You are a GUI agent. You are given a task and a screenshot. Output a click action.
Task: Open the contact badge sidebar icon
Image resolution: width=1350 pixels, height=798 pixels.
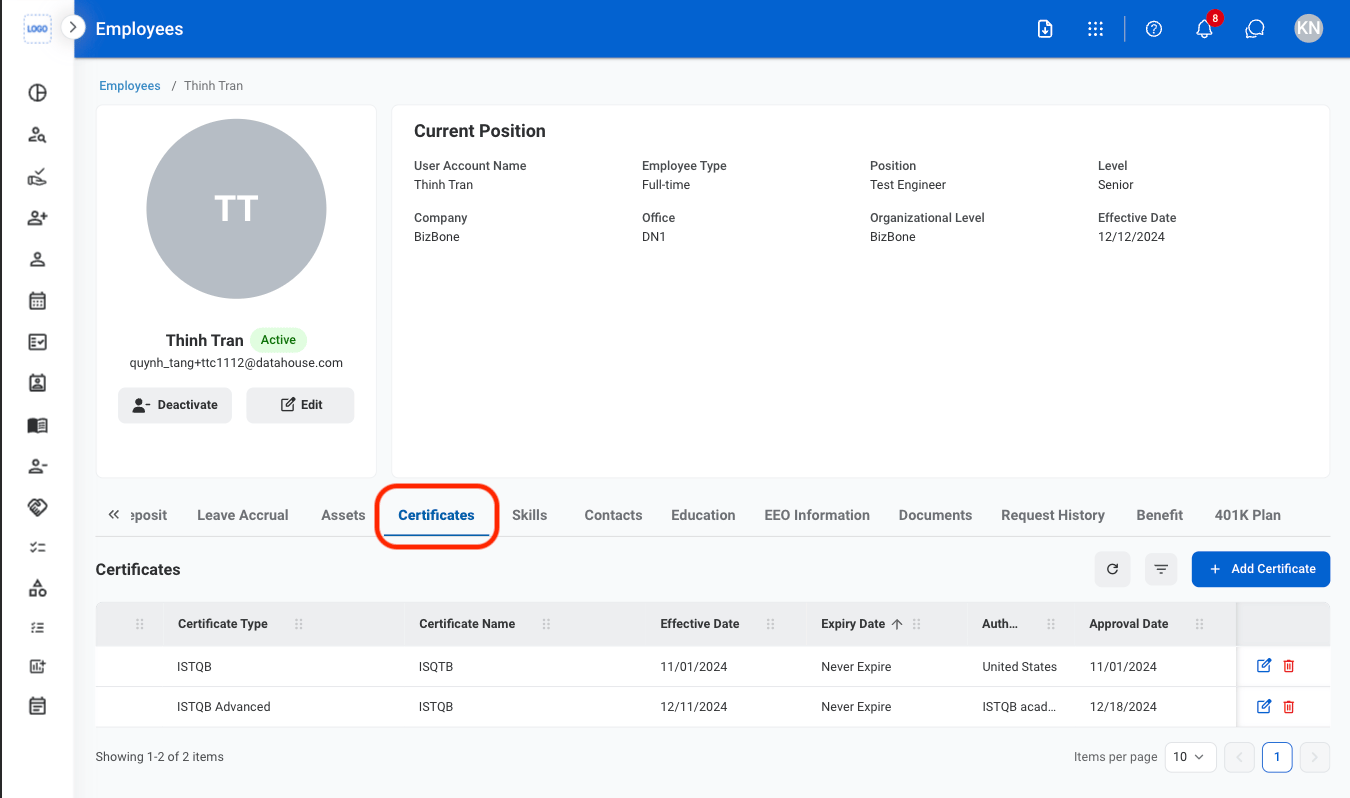point(37,383)
